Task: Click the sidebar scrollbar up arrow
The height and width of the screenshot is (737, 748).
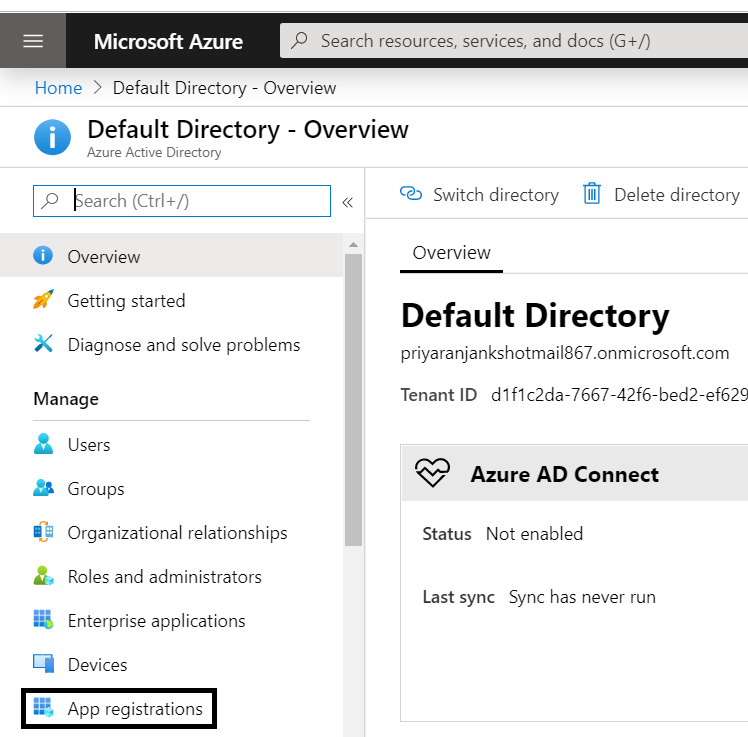Action: pyautogui.click(x=353, y=245)
